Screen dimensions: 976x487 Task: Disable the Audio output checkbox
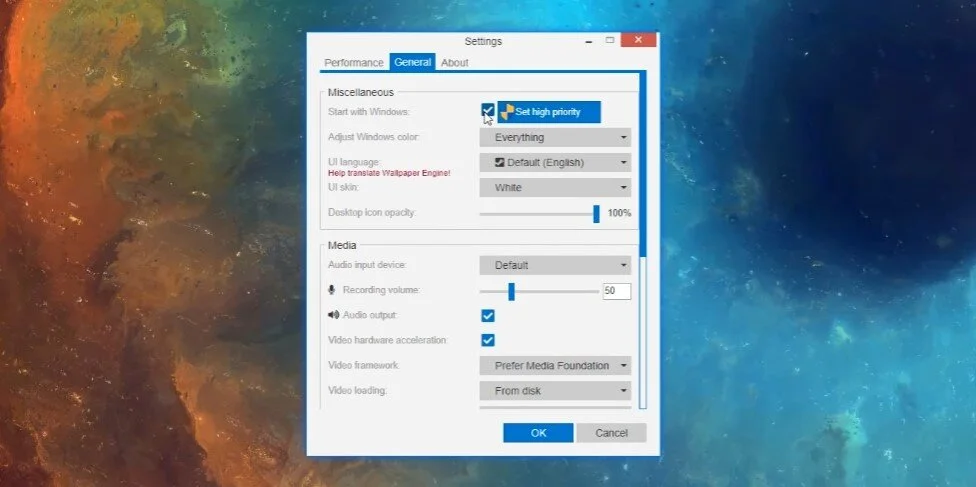click(x=488, y=316)
